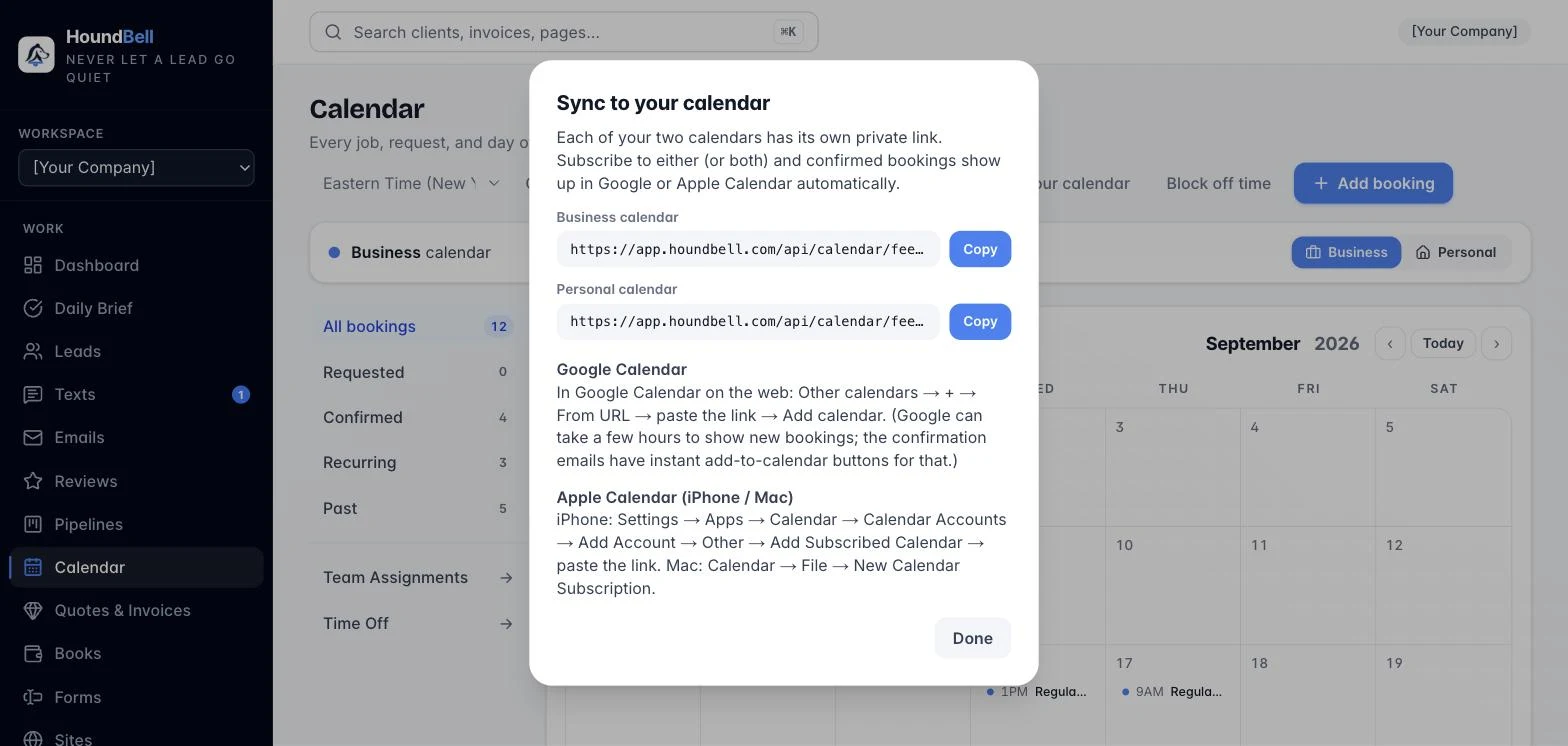
Task: Switch to Business calendar view
Action: point(1346,252)
